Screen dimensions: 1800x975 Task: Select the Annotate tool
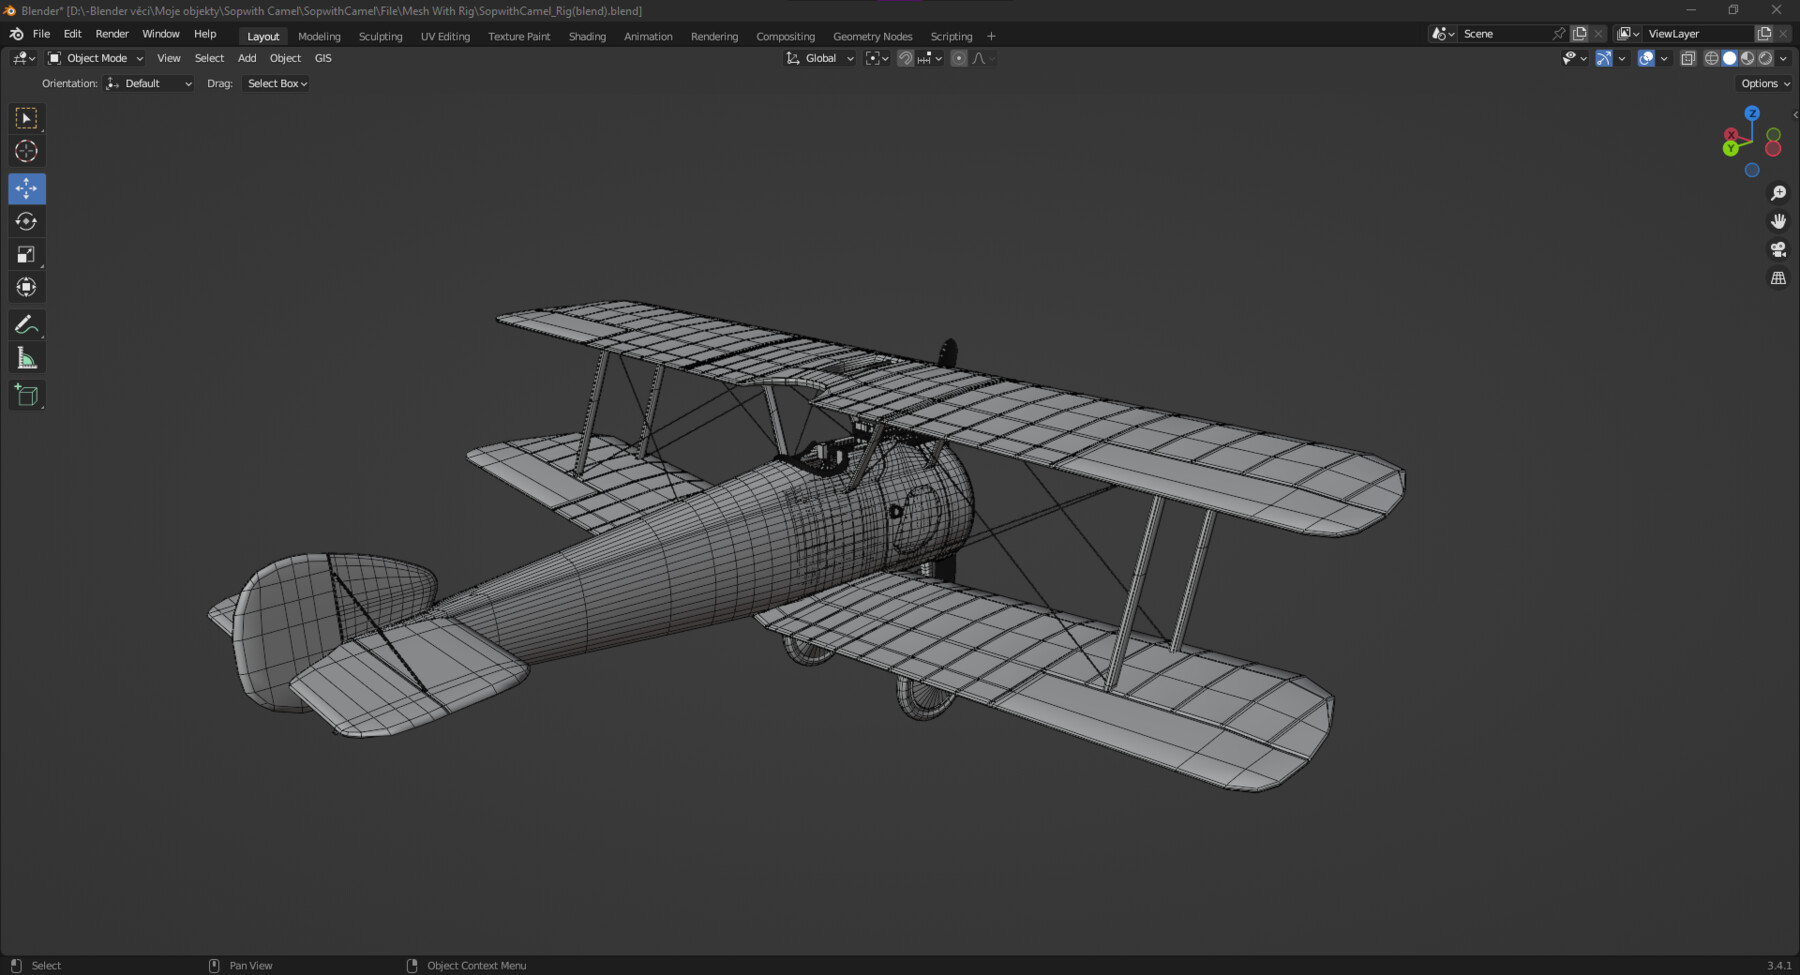click(x=26, y=323)
